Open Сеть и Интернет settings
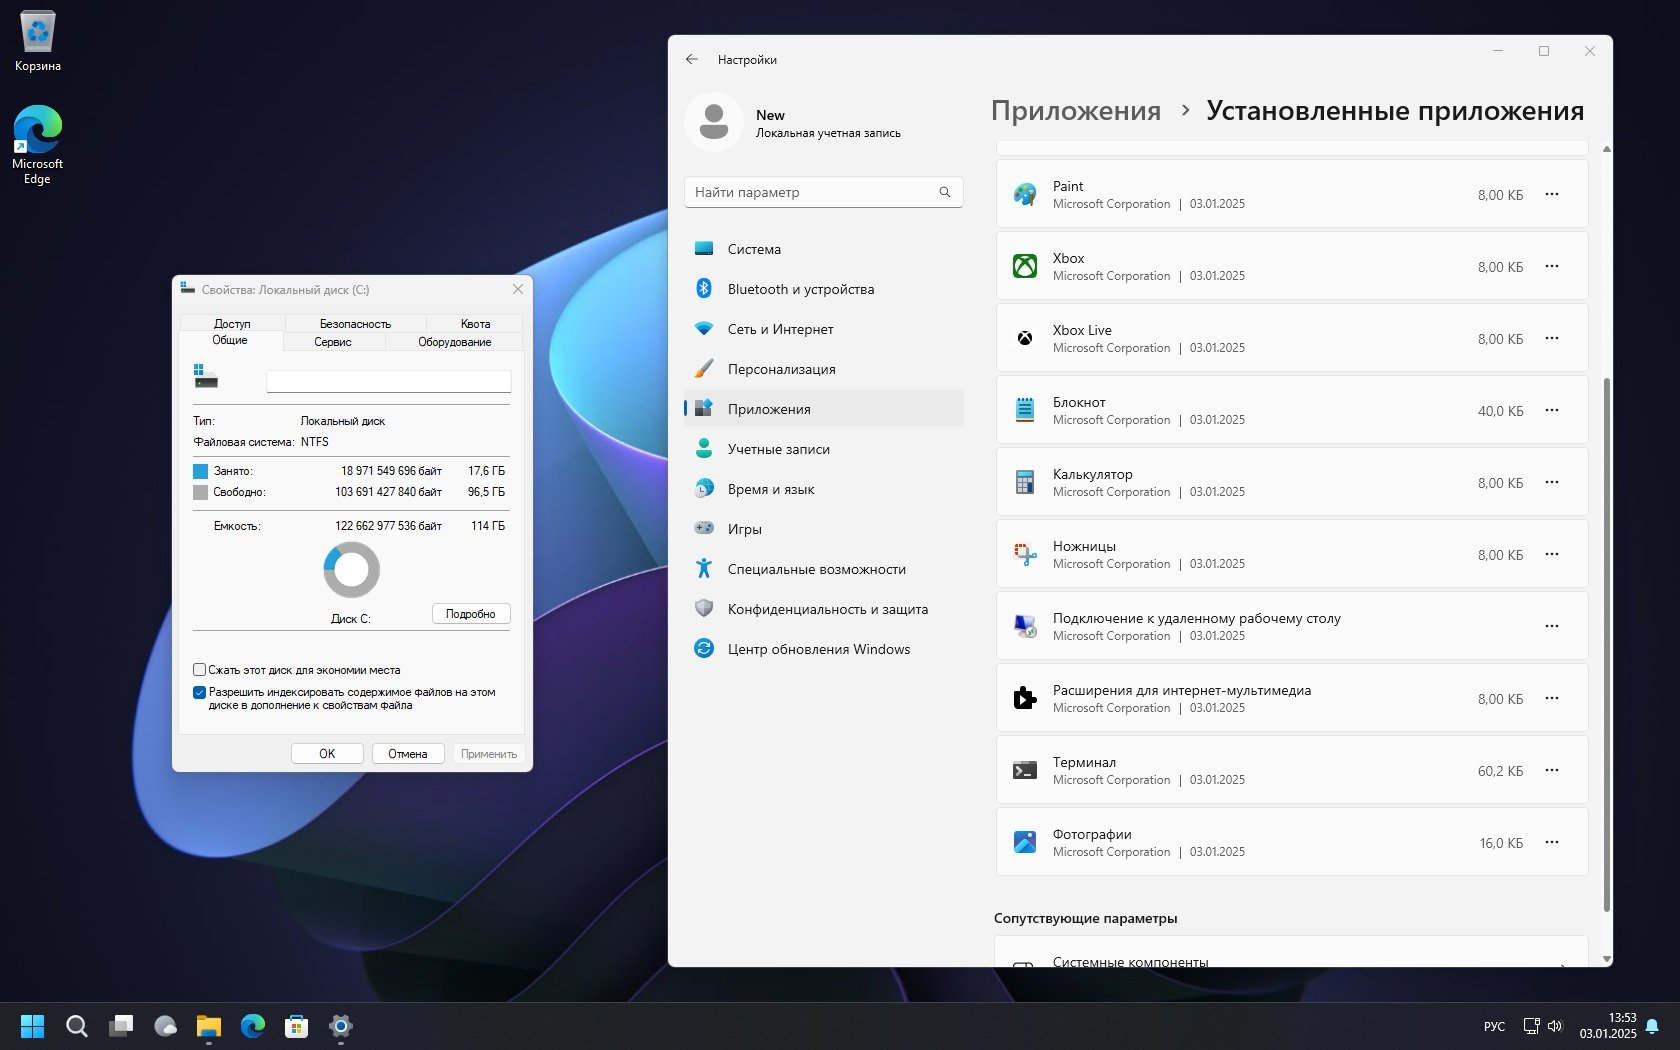This screenshot has width=1680, height=1050. pyautogui.click(x=824, y=329)
